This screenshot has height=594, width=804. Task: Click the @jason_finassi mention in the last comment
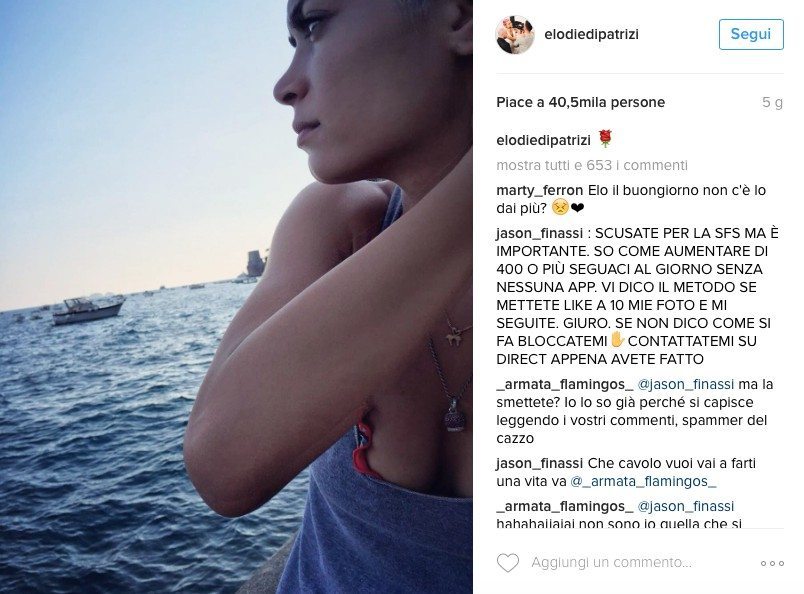click(686, 506)
